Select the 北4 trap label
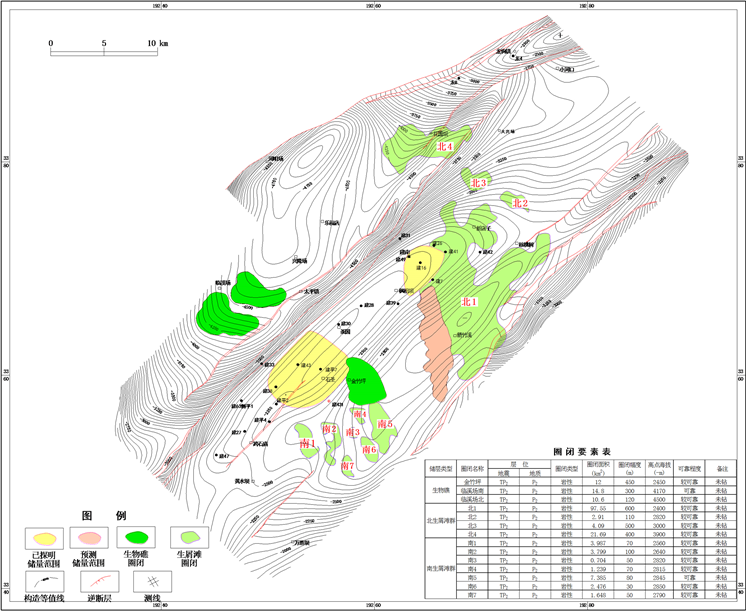This screenshot has width=746, height=611. [x=445, y=147]
